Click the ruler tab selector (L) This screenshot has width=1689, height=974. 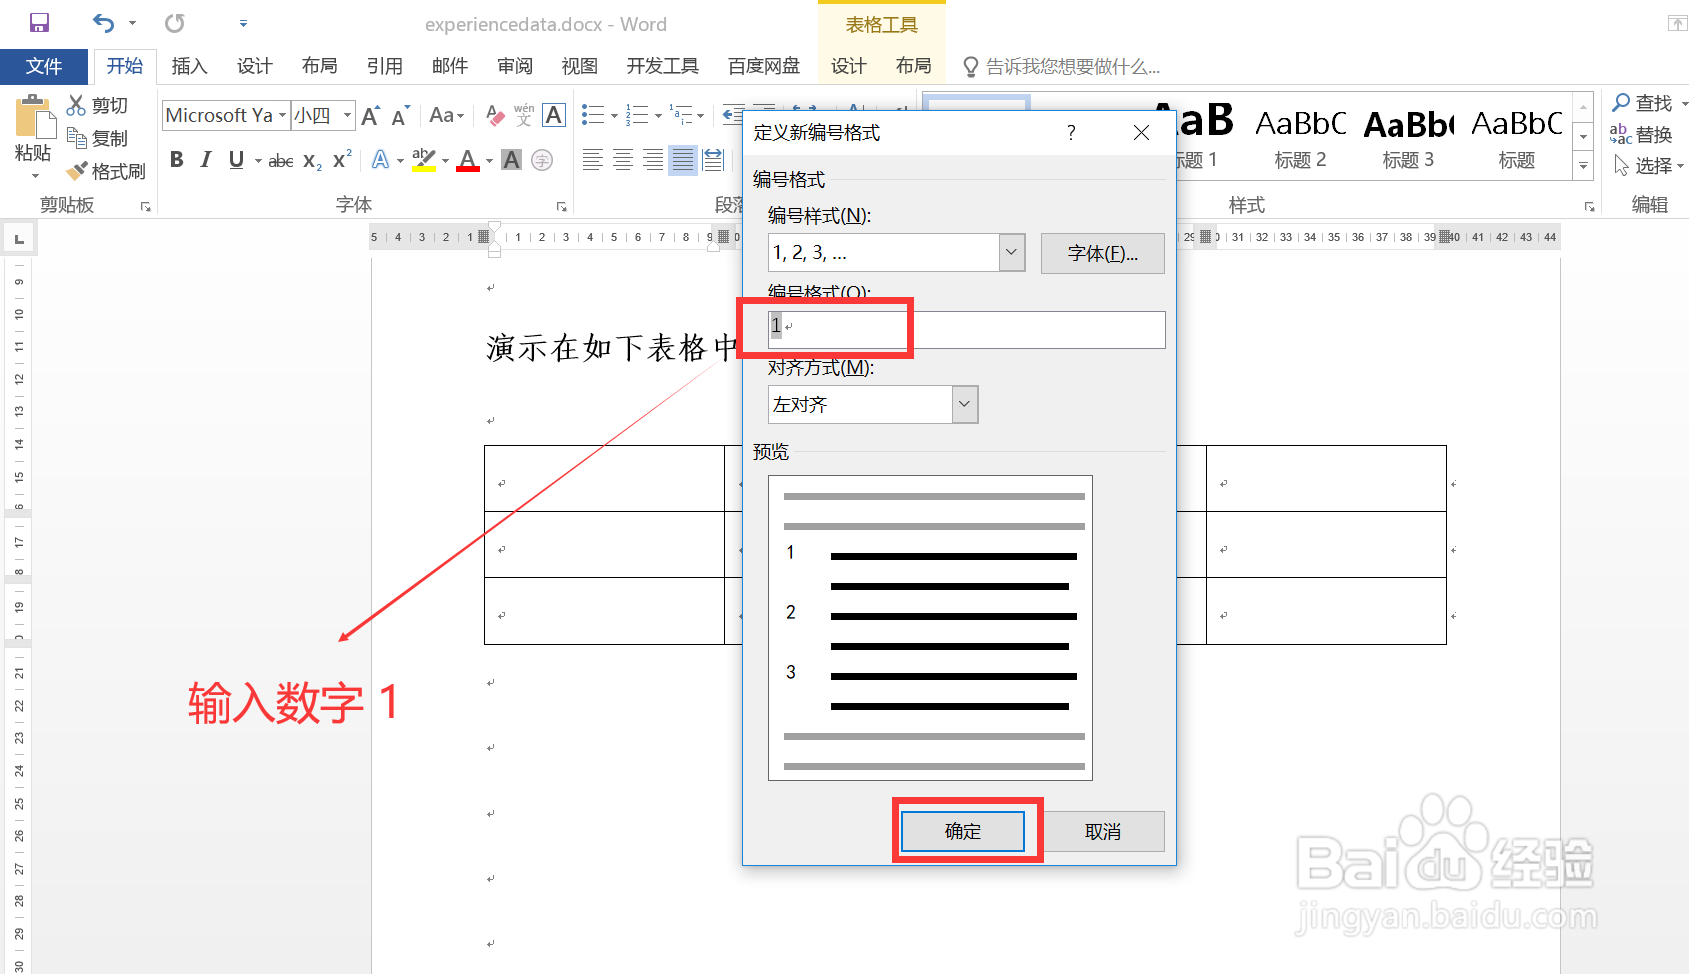[x=19, y=238]
